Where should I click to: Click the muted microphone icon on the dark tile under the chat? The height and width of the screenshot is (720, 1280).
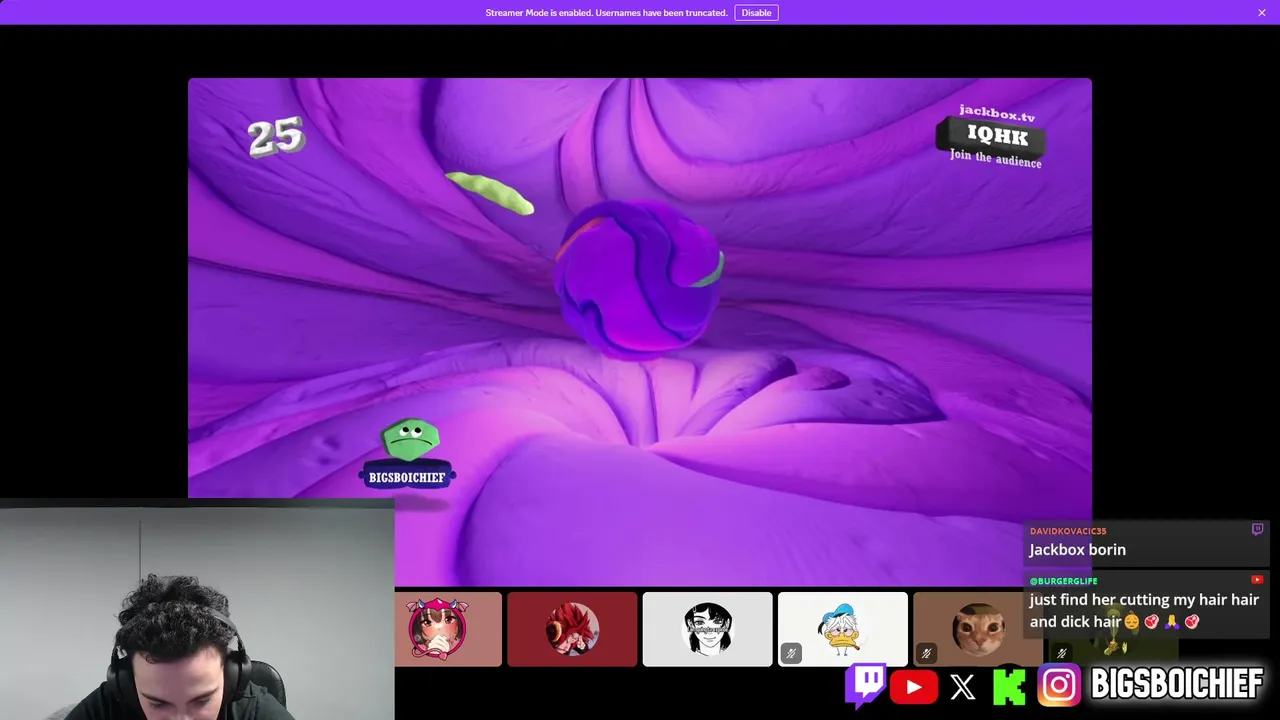point(1062,654)
